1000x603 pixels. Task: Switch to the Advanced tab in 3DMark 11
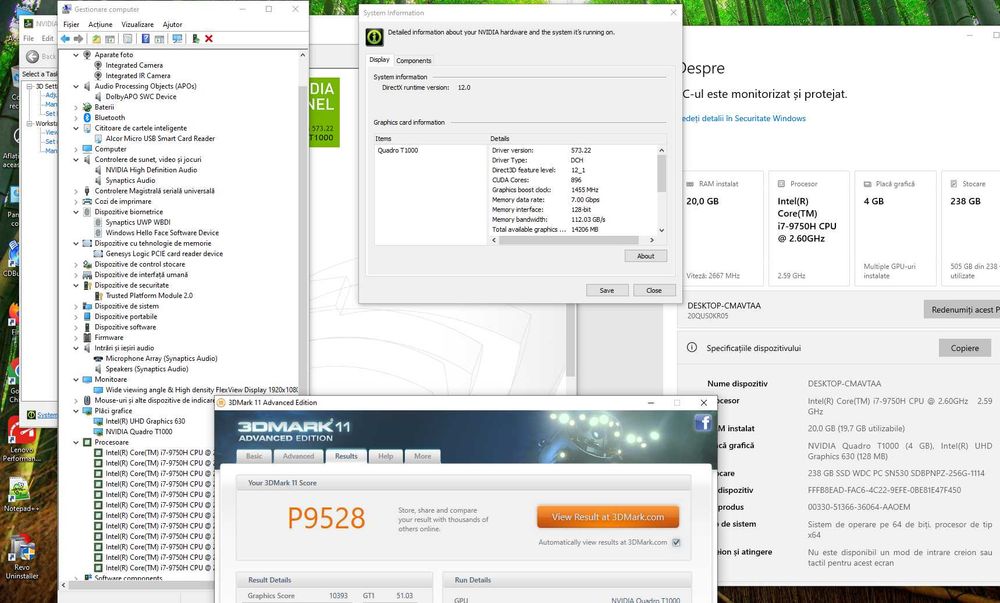click(298, 456)
